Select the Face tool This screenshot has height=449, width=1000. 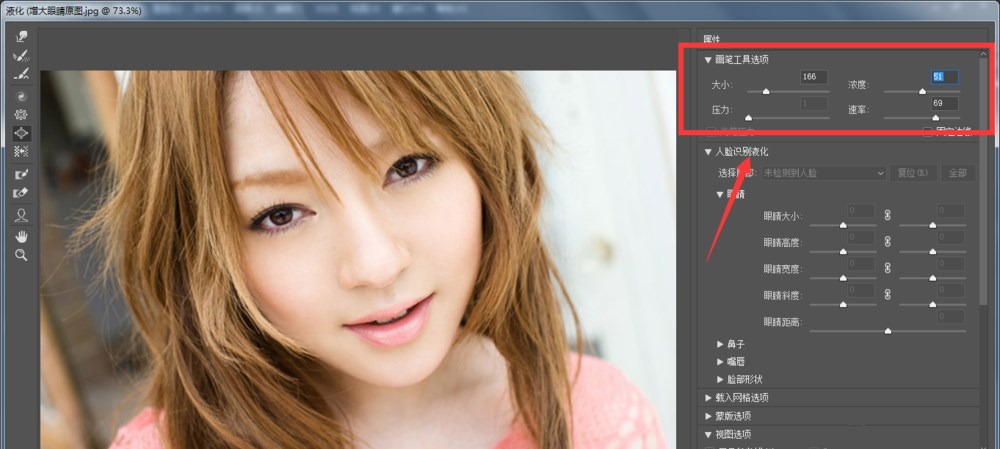21,215
